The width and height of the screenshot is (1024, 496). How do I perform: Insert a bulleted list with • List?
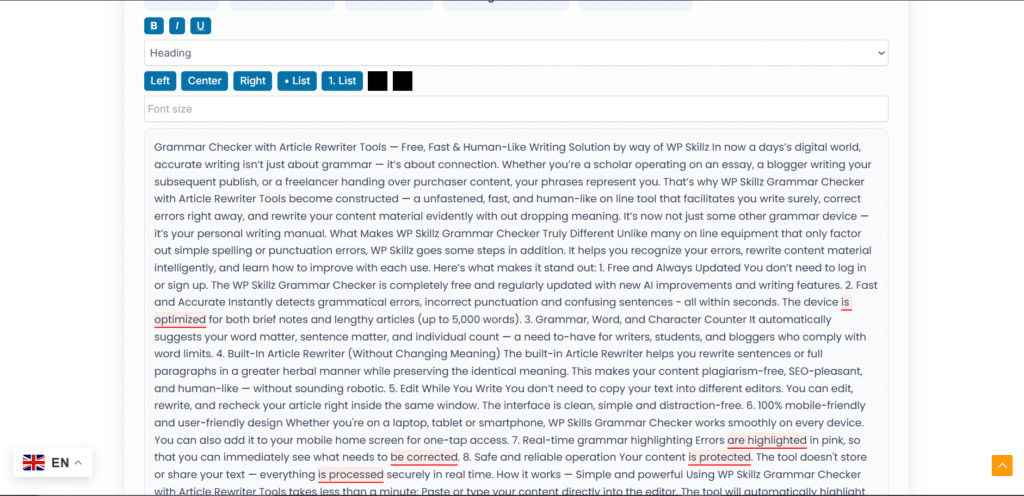(x=297, y=81)
